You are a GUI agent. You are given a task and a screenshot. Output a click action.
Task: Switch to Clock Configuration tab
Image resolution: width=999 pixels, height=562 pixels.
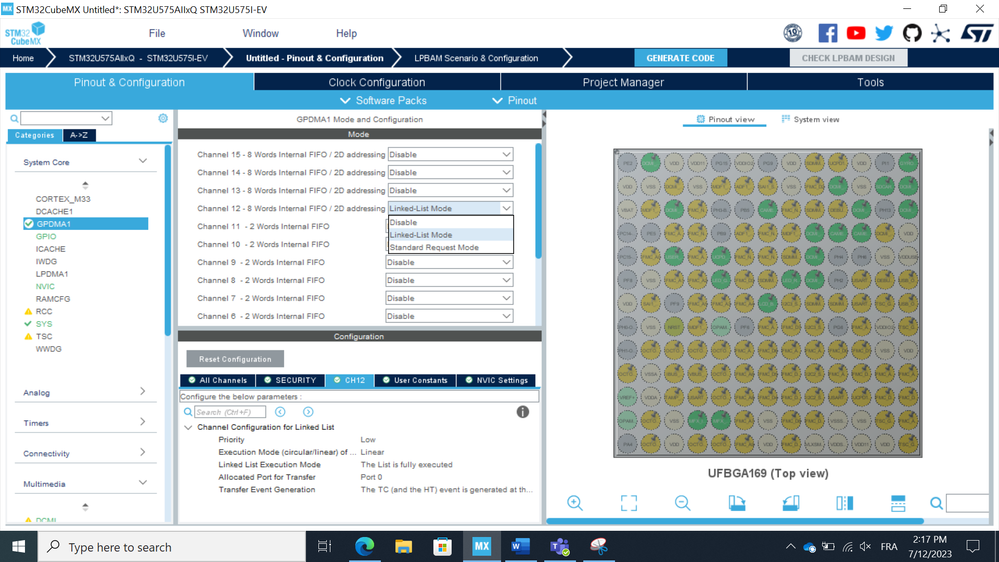[377, 82]
